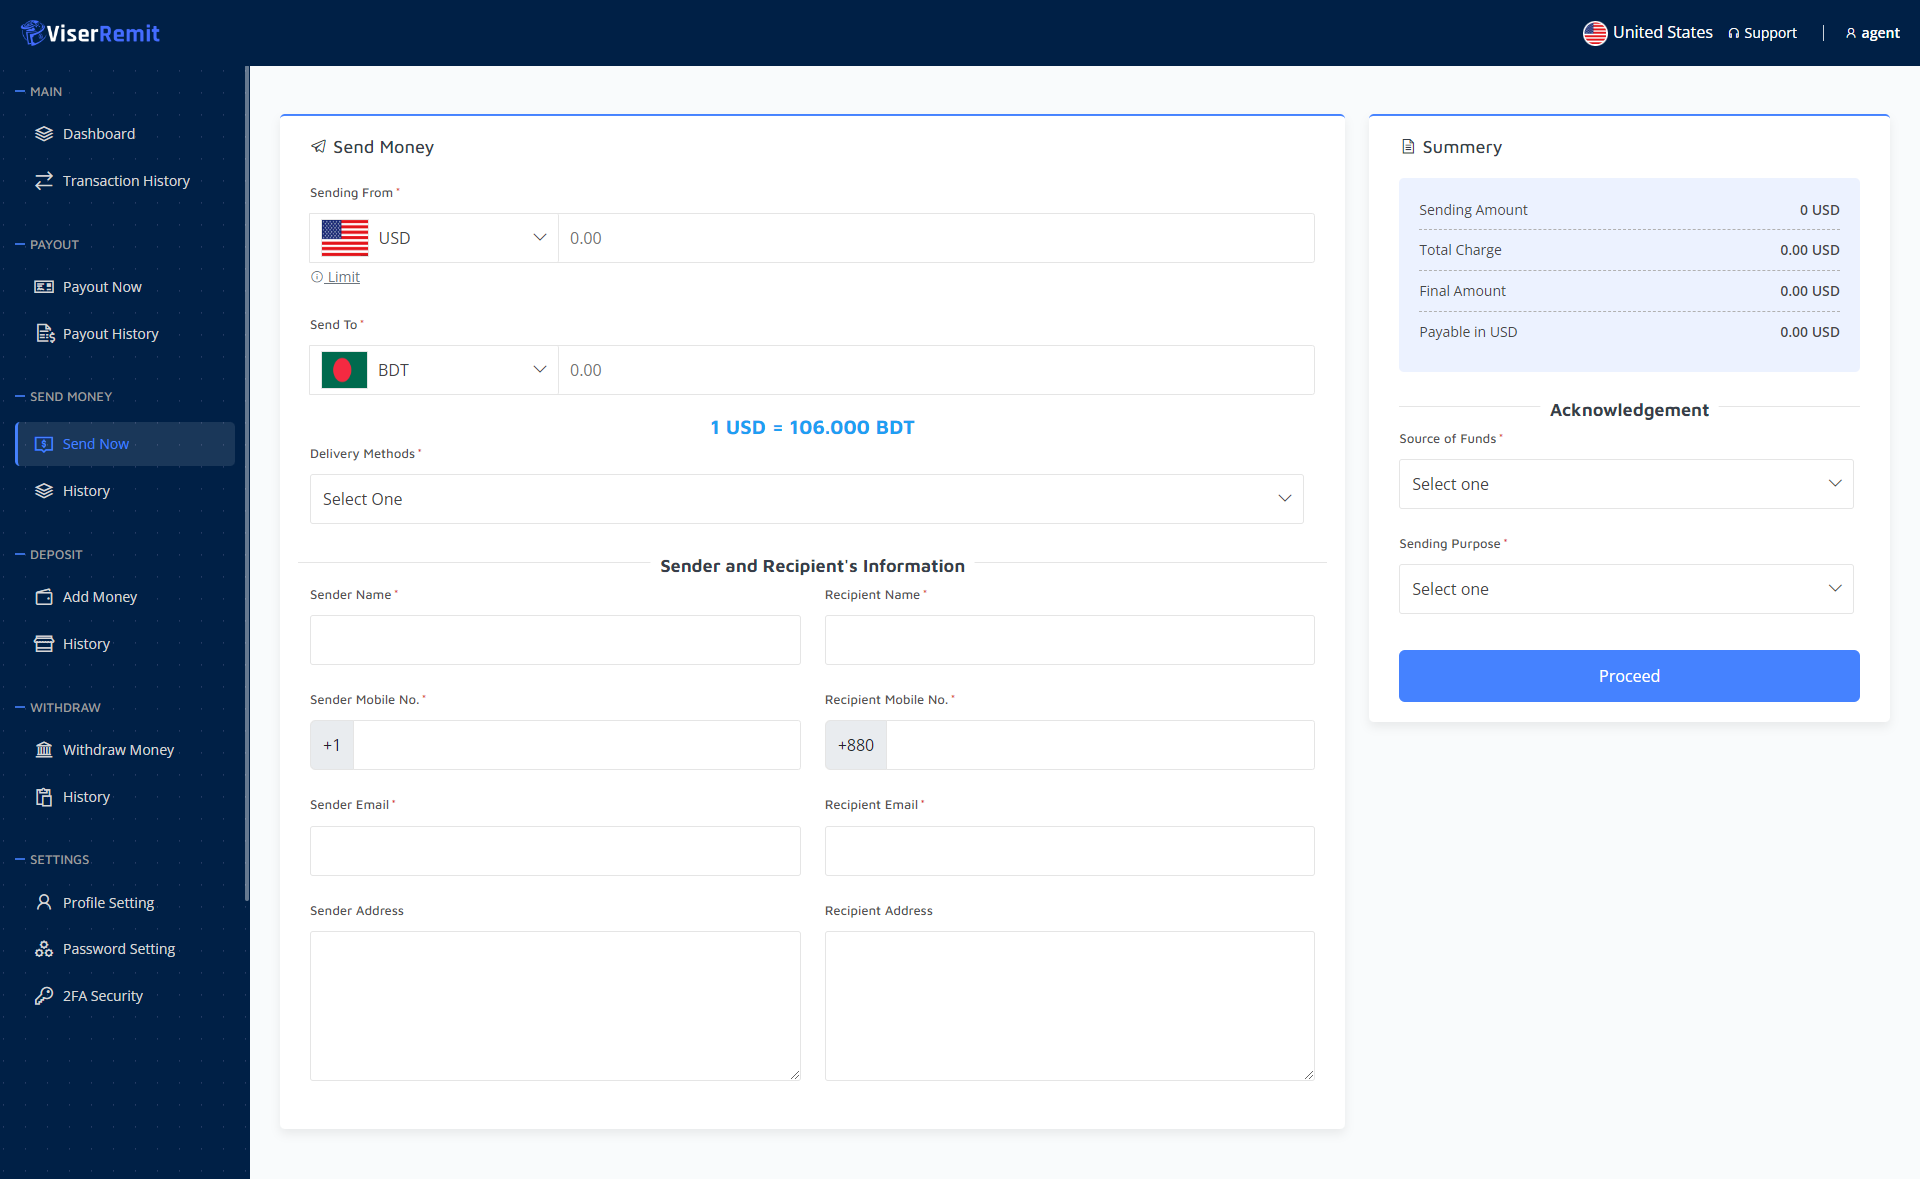Go to Profile Setting menu item
Image resolution: width=1920 pixels, height=1179 pixels.
(108, 903)
